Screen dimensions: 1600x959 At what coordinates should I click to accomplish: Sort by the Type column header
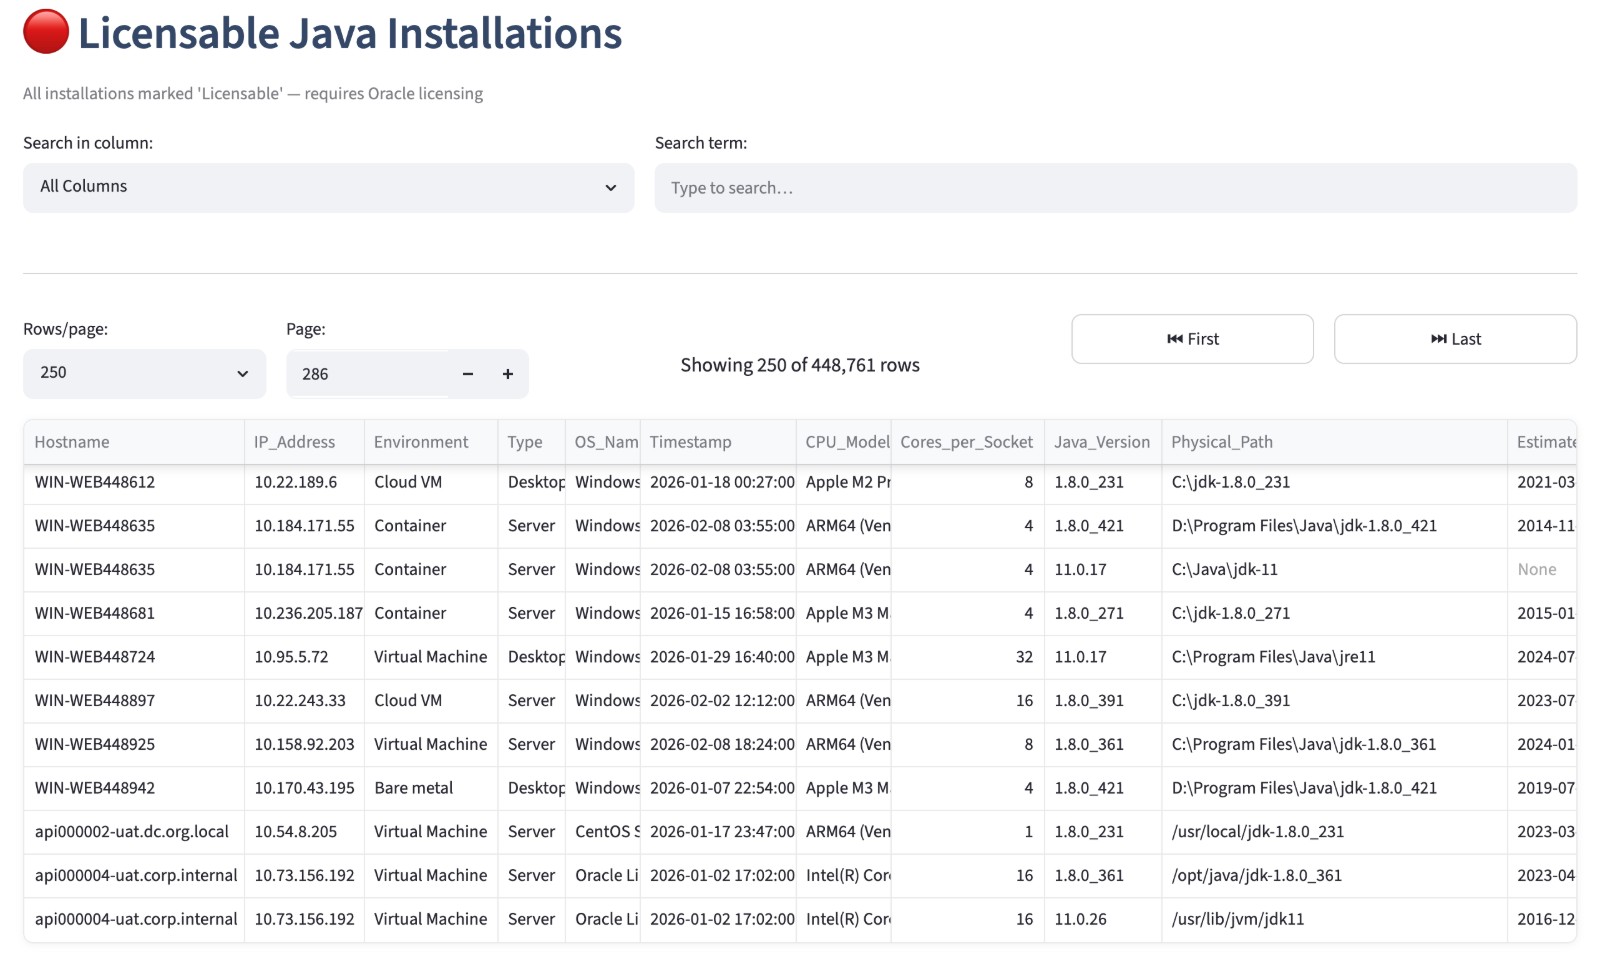[x=532, y=442]
